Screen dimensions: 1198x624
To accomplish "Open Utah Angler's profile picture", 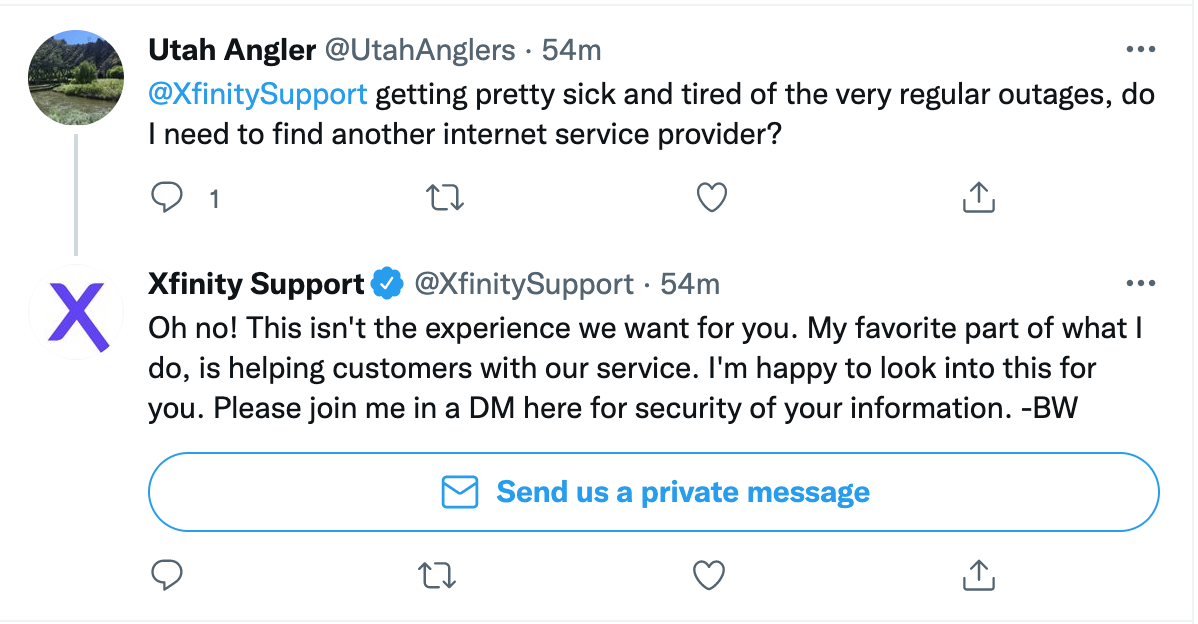I will [76, 76].
